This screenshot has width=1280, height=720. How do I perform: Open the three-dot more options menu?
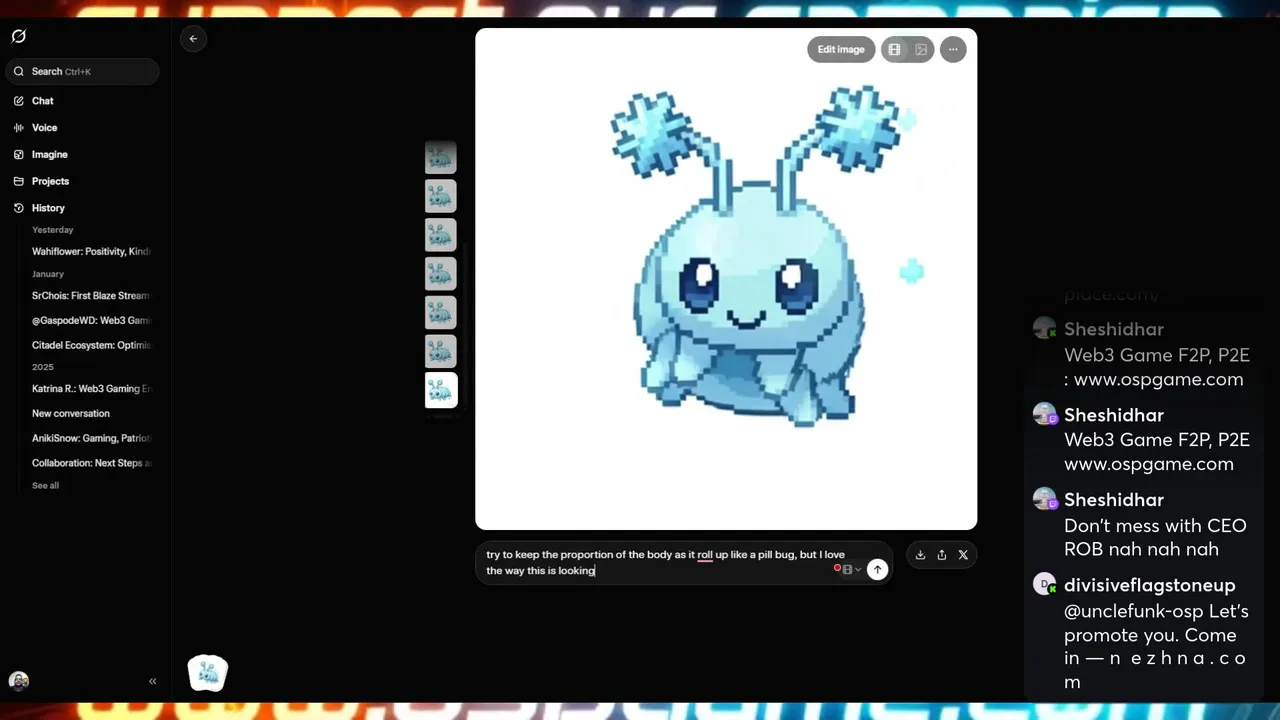pos(953,50)
